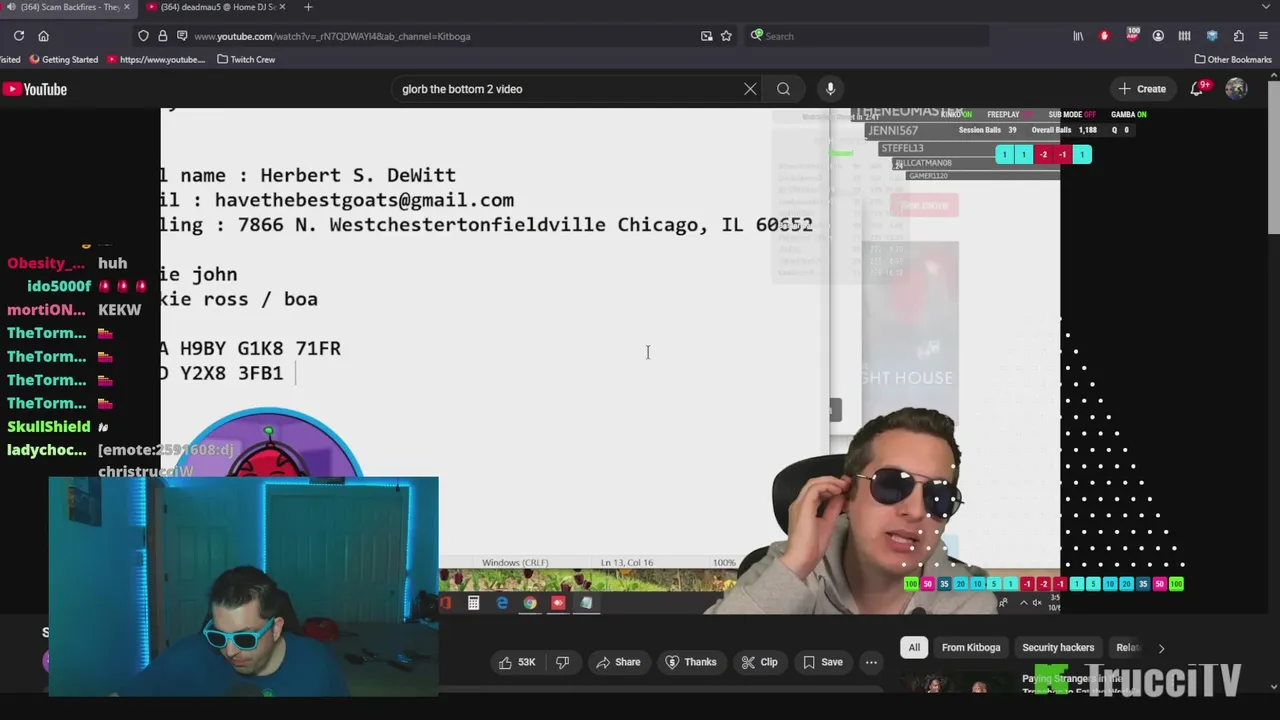Show all tabs list dropdown

click(x=1266, y=7)
